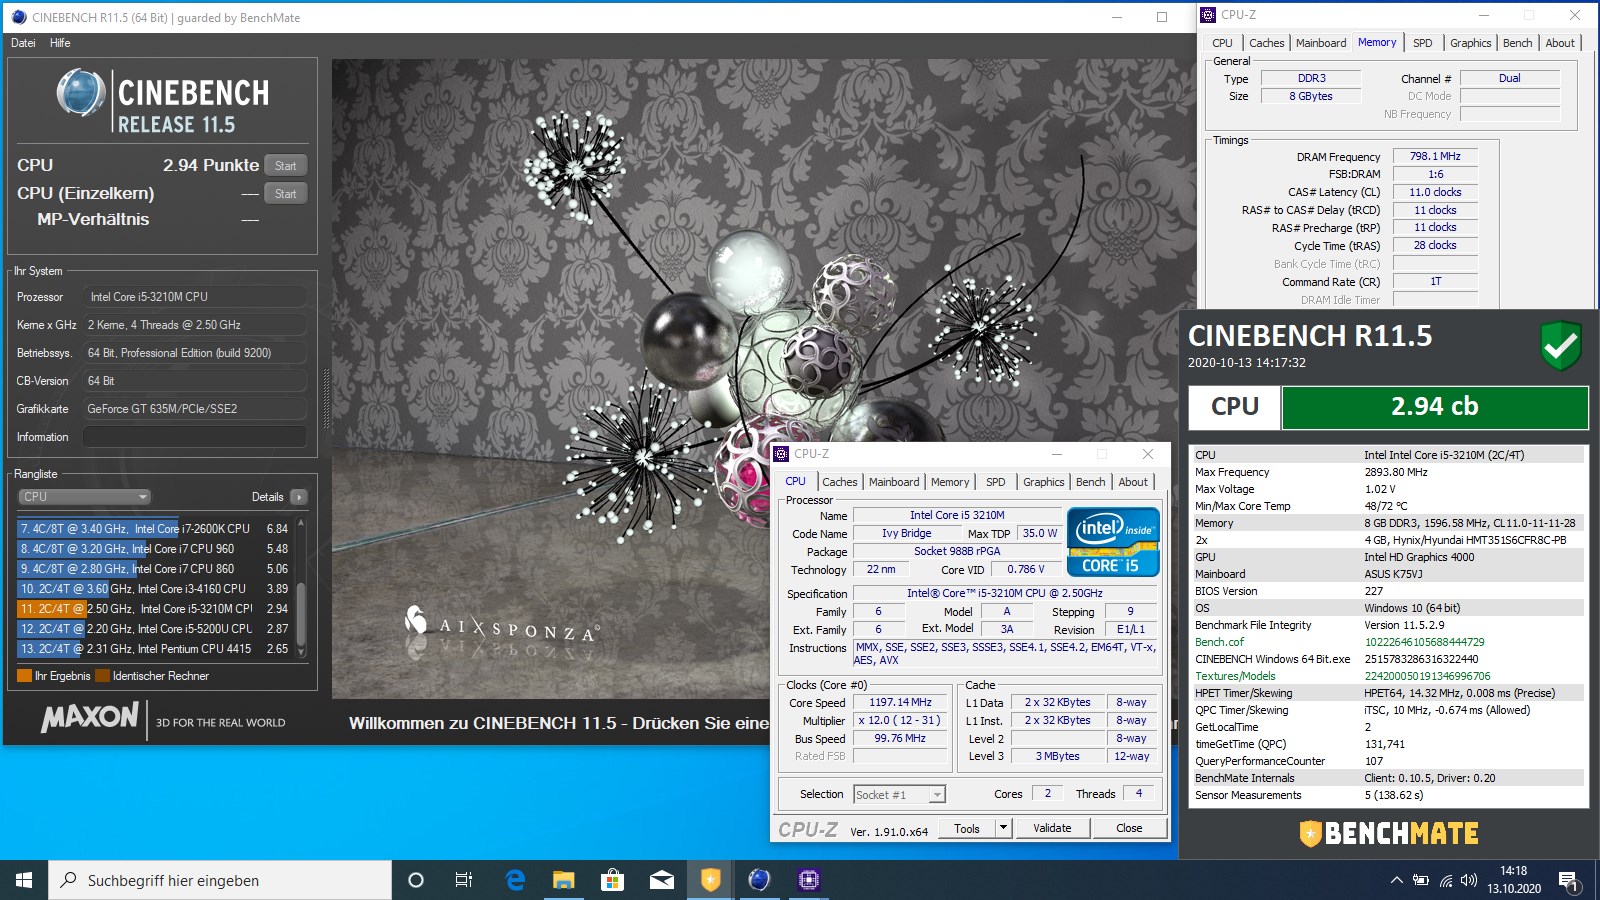This screenshot has width=1600, height=900.
Task: Click the Details arrow button in Rangliste
Action: [299, 497]
